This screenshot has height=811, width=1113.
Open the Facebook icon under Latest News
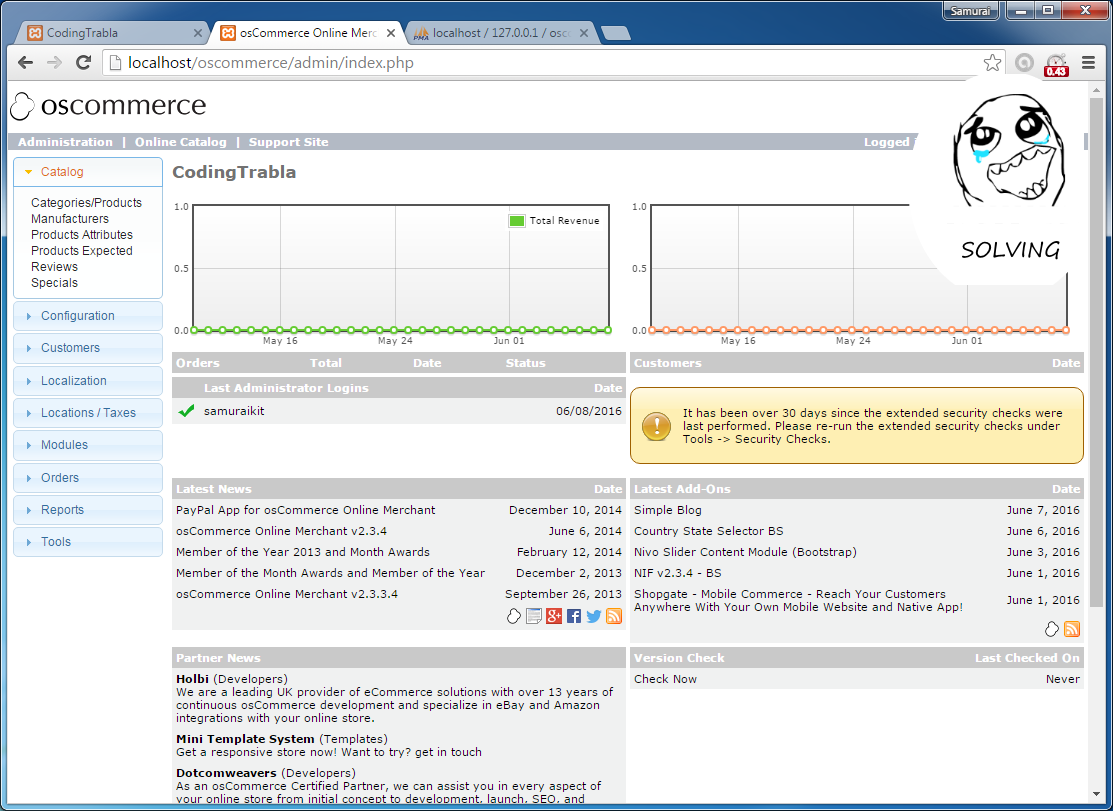[x=574, y=616]
